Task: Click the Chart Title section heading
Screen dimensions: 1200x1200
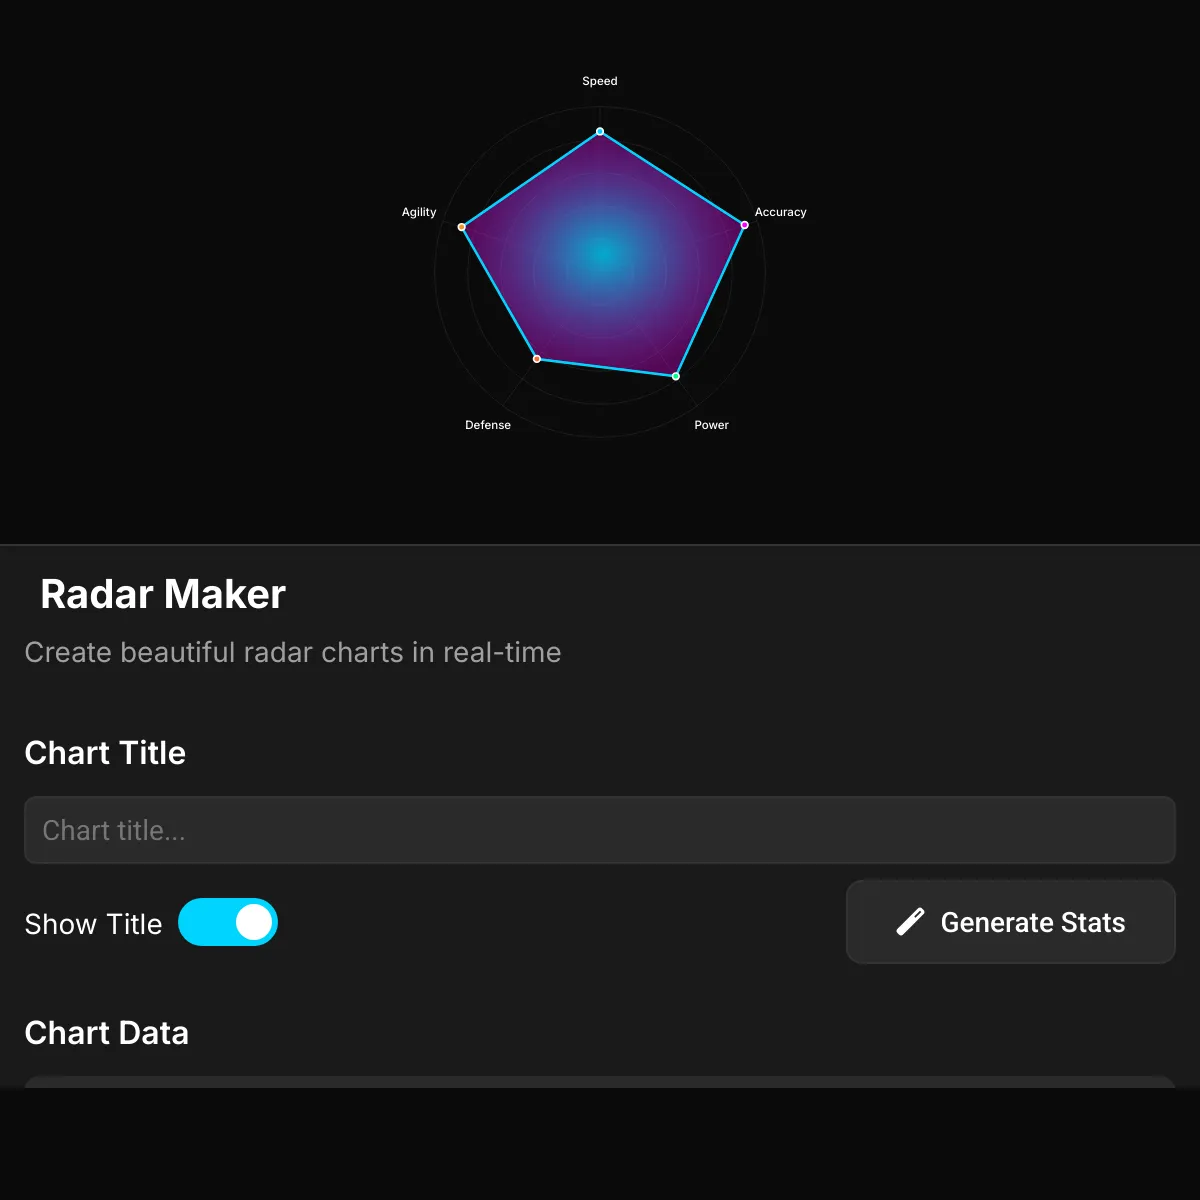Action: (x=105, y=752)
